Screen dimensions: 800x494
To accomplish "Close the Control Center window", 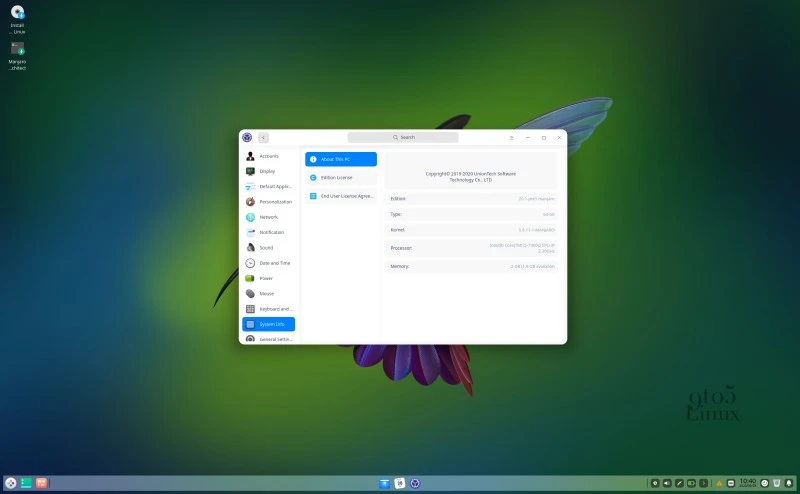I will pos(559,138).
